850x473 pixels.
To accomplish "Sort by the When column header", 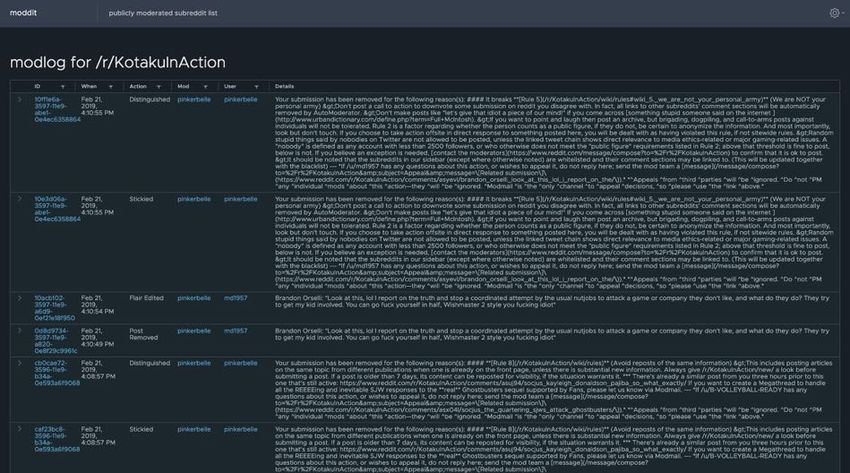I will [x=89, y=87].
